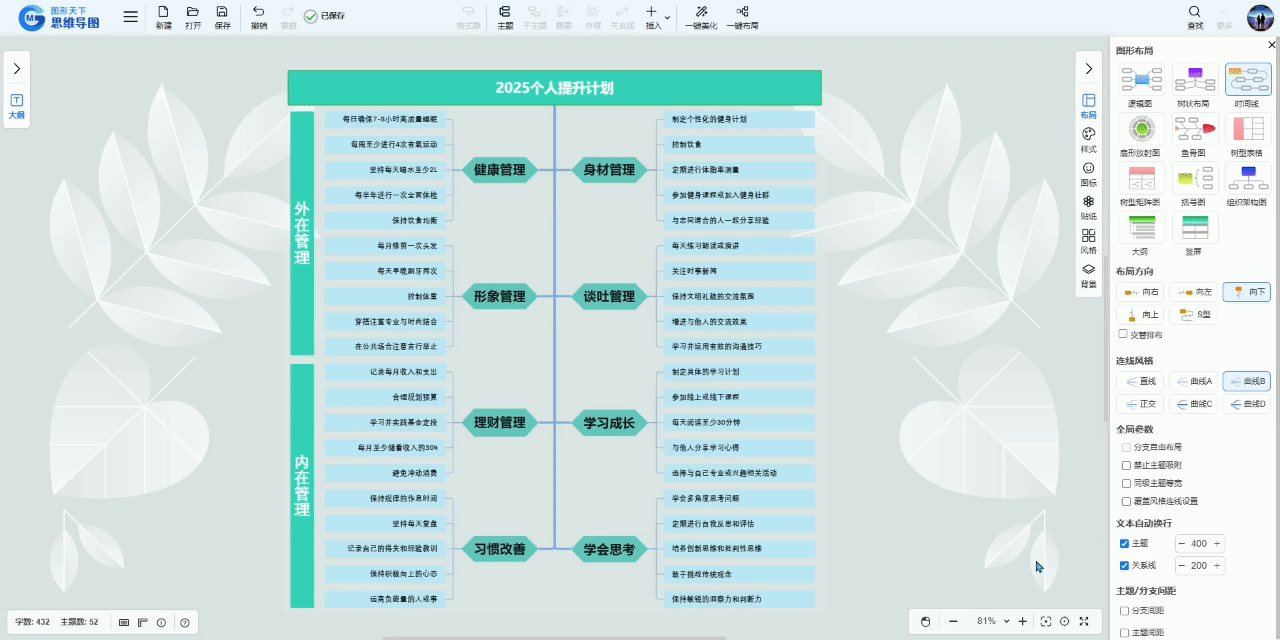Expand the left 大纲 panel chevron
Screen dimensions: 1280x640
pos(17,68)
